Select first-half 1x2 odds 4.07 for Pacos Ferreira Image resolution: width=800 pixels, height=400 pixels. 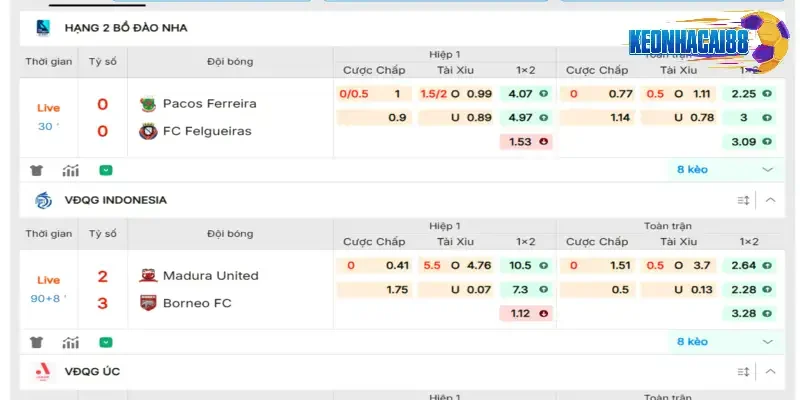click(526, 94)
